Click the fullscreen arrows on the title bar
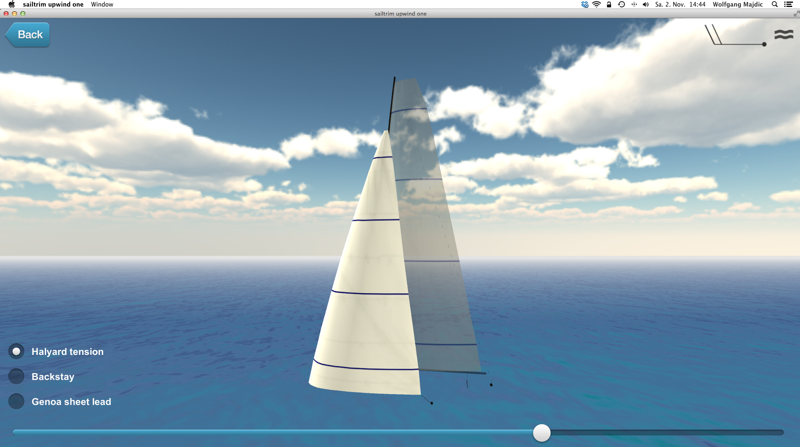Image resolution: width=800 pixels, height=447 pixels. pyautogui.click(x=796, y=14)
